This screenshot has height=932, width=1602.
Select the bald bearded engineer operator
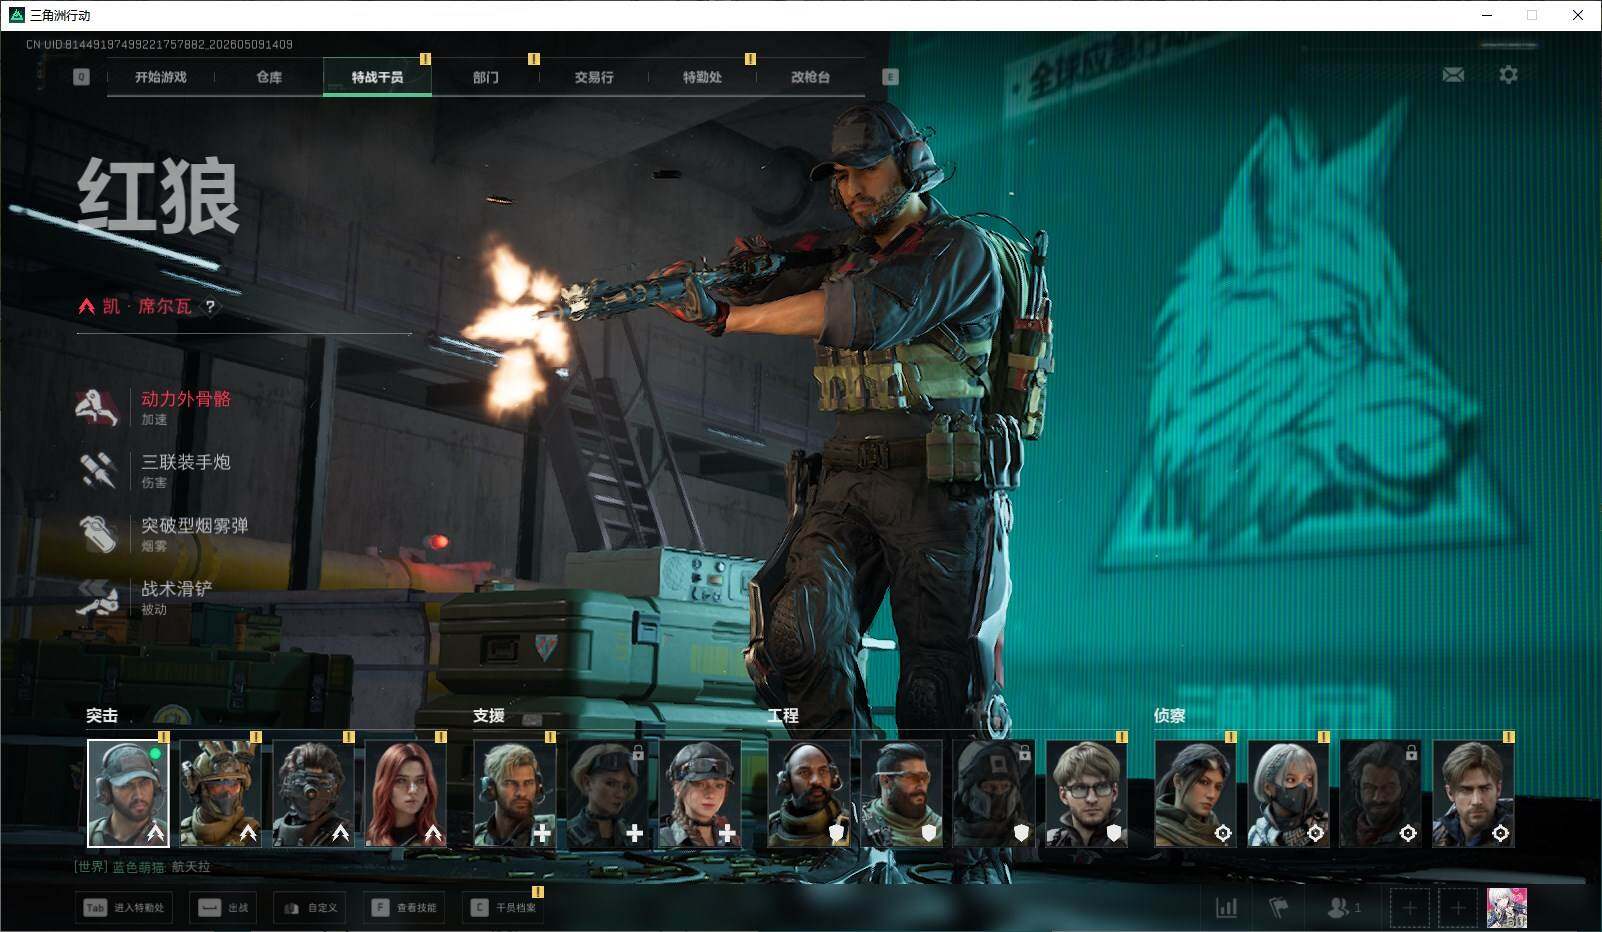pyautogui.click(x=809, y=793)
